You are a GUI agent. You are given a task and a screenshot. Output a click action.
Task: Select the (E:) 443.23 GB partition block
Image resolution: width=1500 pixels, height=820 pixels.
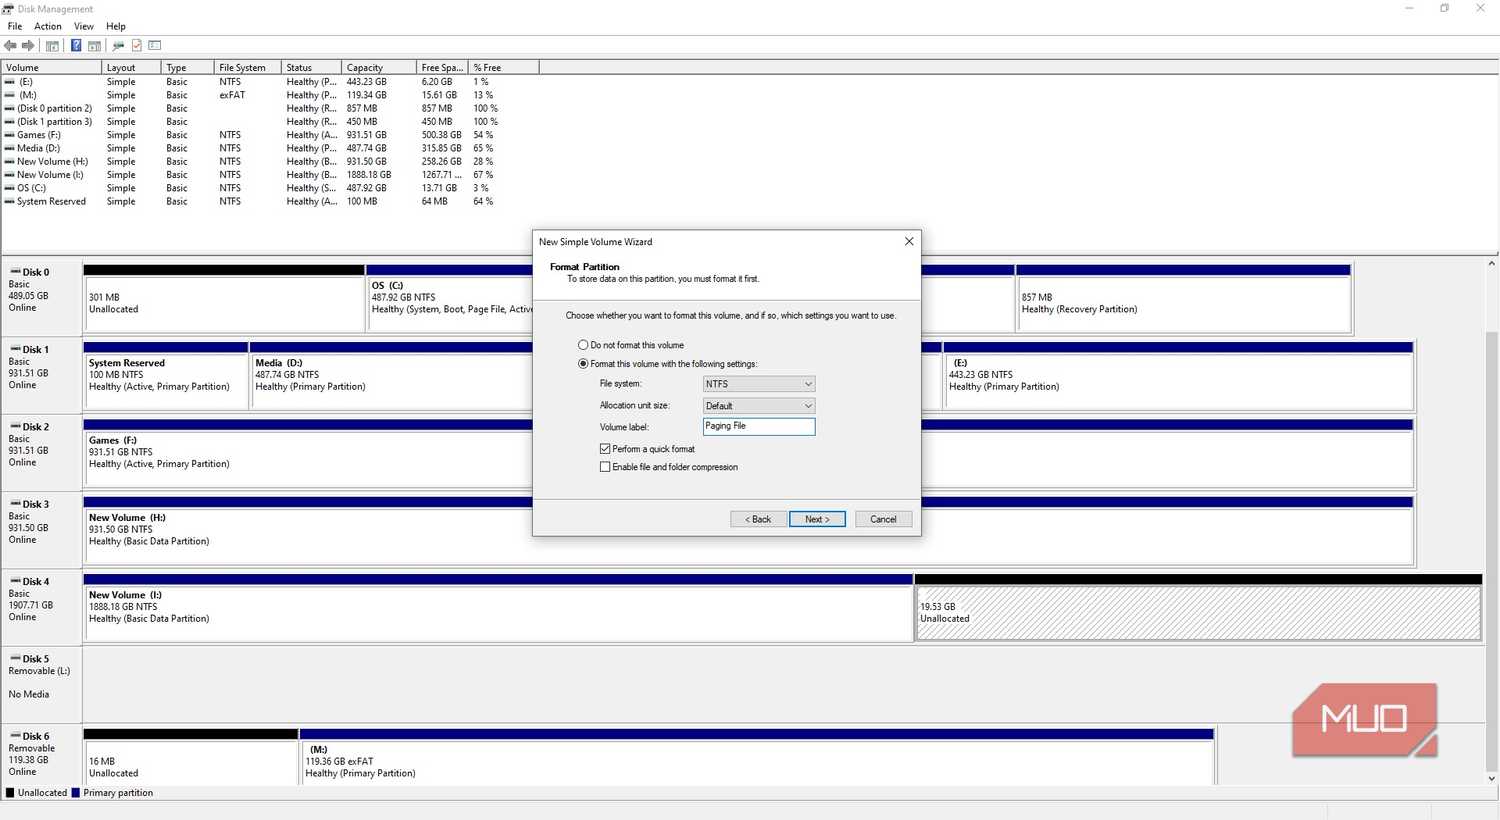1178,376
